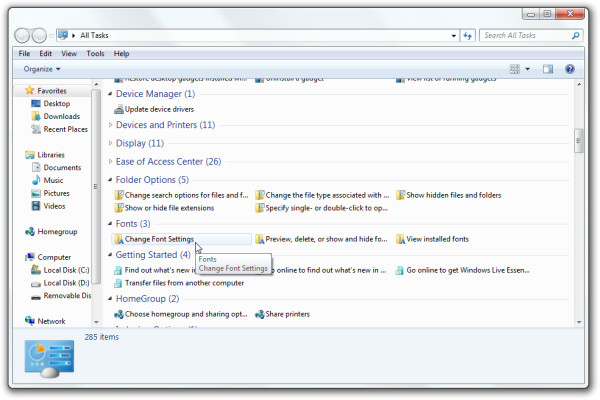Click the Share printers icon
This screenshot has height=400, width=600.
click(x=259, y=314)
